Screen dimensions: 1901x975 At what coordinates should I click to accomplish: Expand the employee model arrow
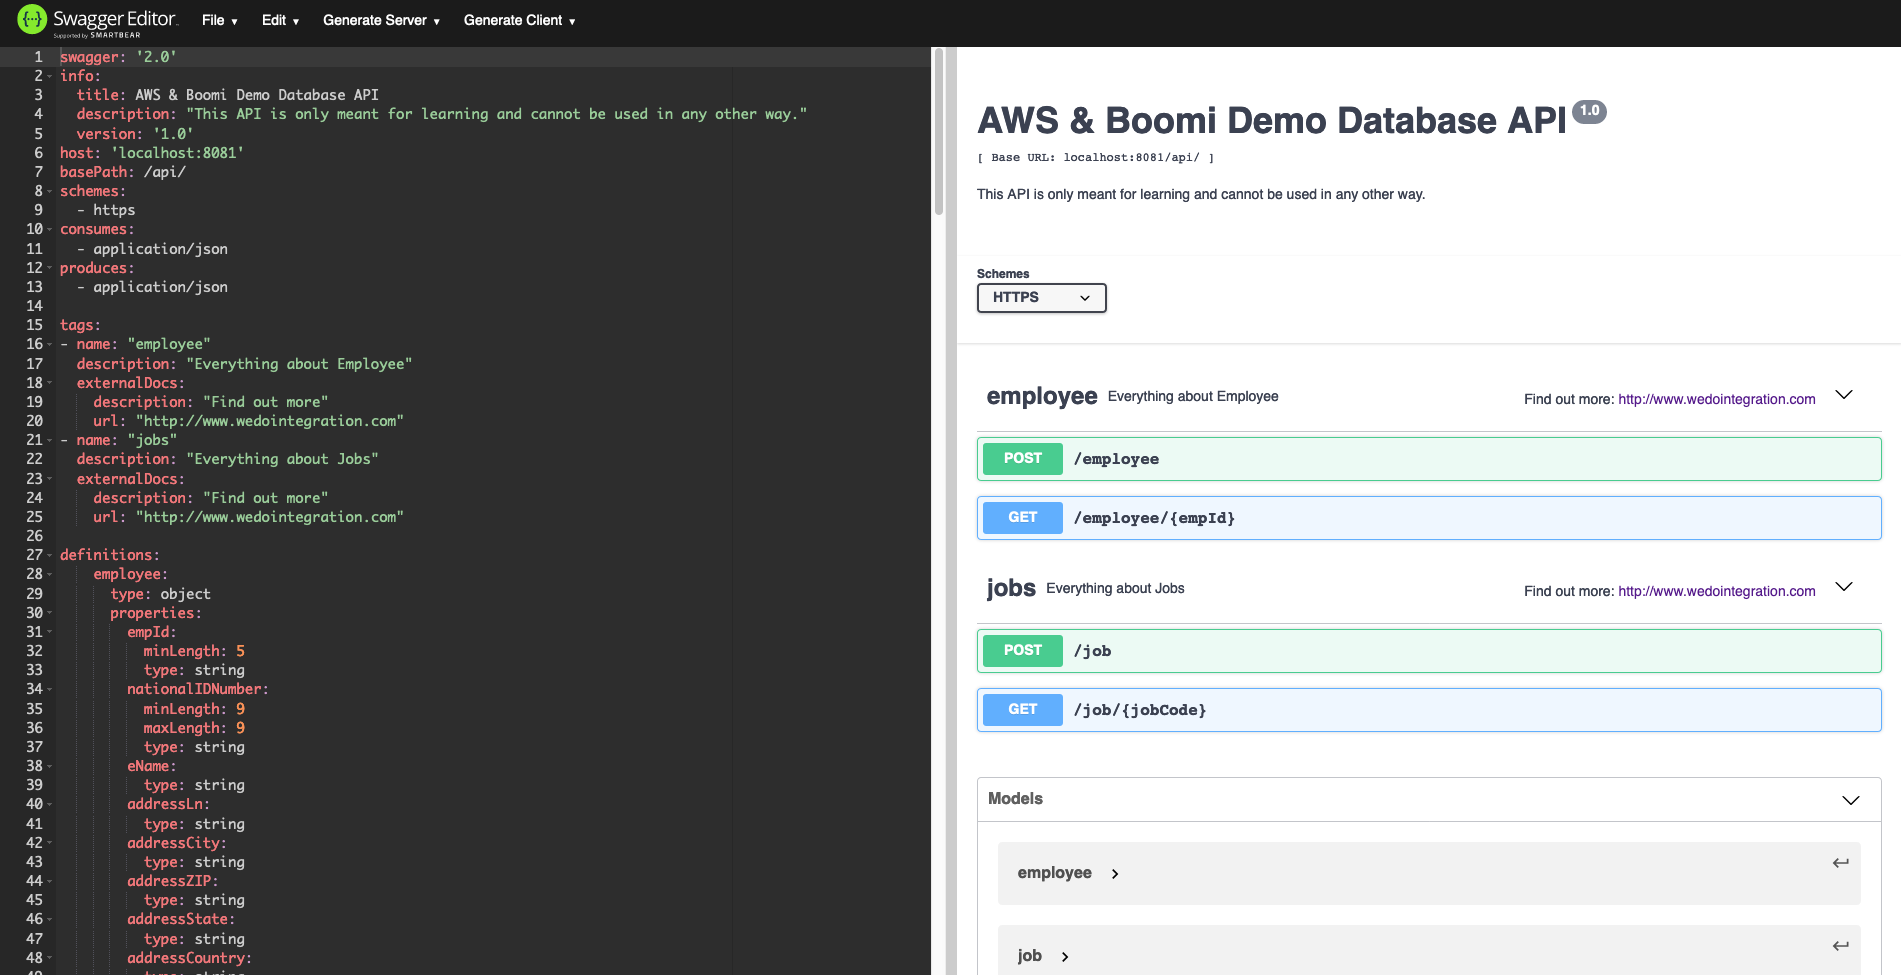(x=1115, y=874)
